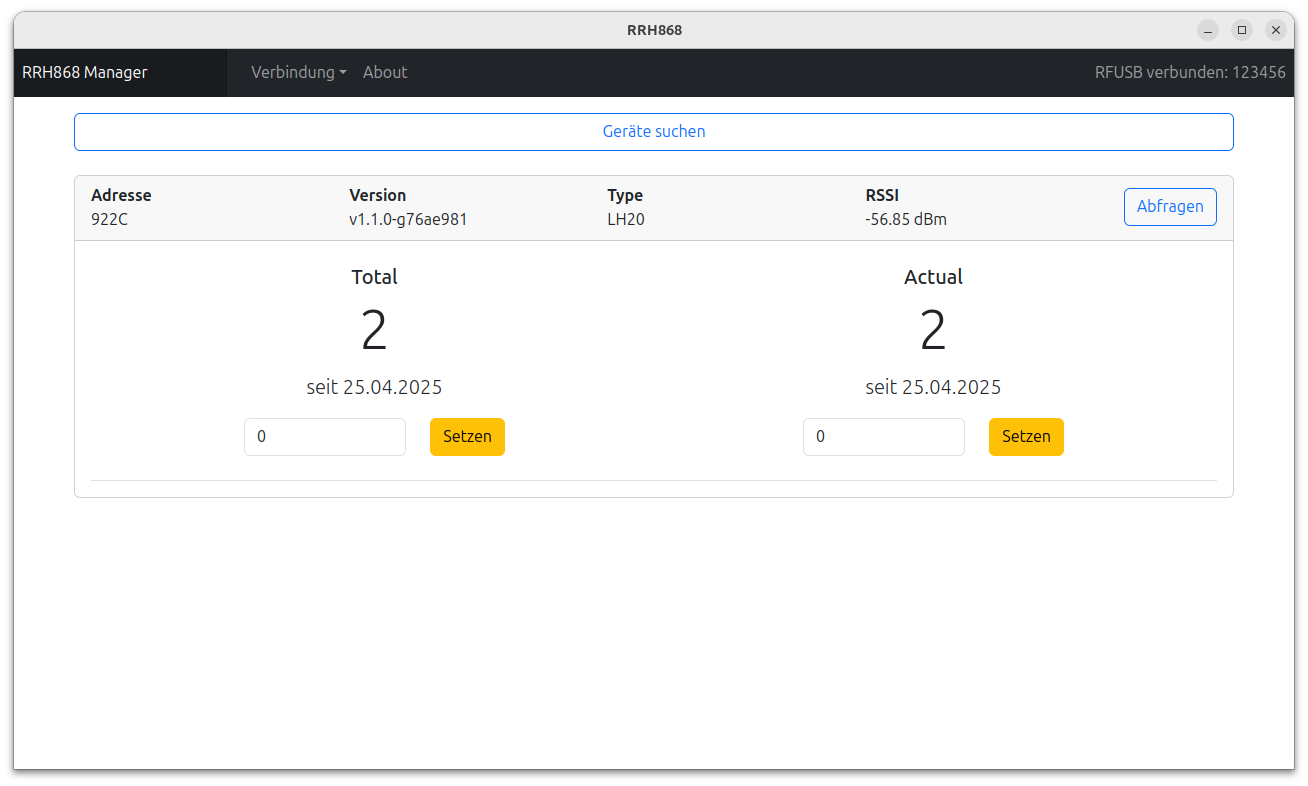1308x786 pixels.
Task: Click the date below the Total counter
Action: [x=374, y=387]
